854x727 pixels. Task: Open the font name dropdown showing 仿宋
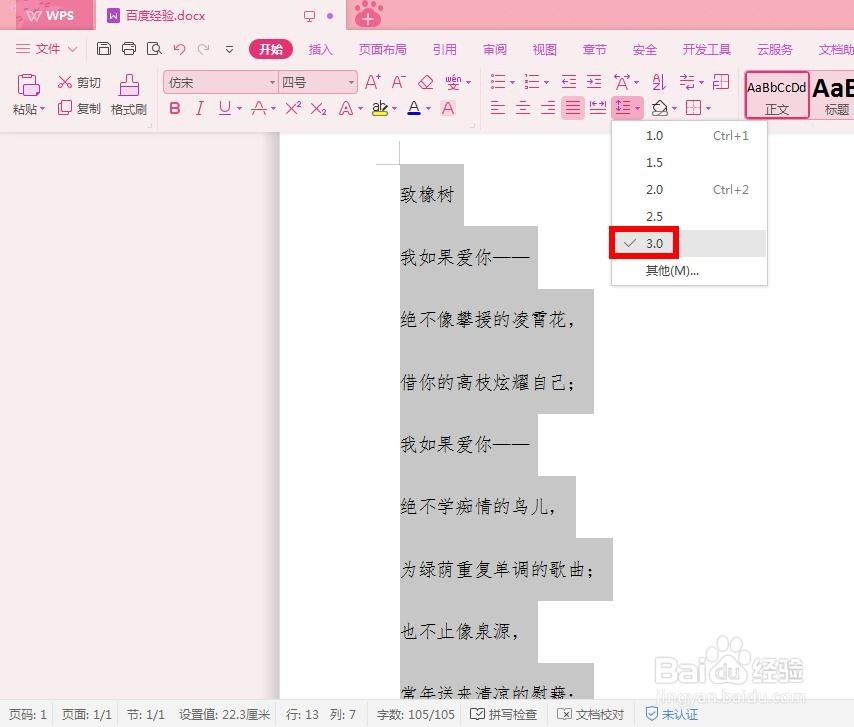click(x=271, y=82)
